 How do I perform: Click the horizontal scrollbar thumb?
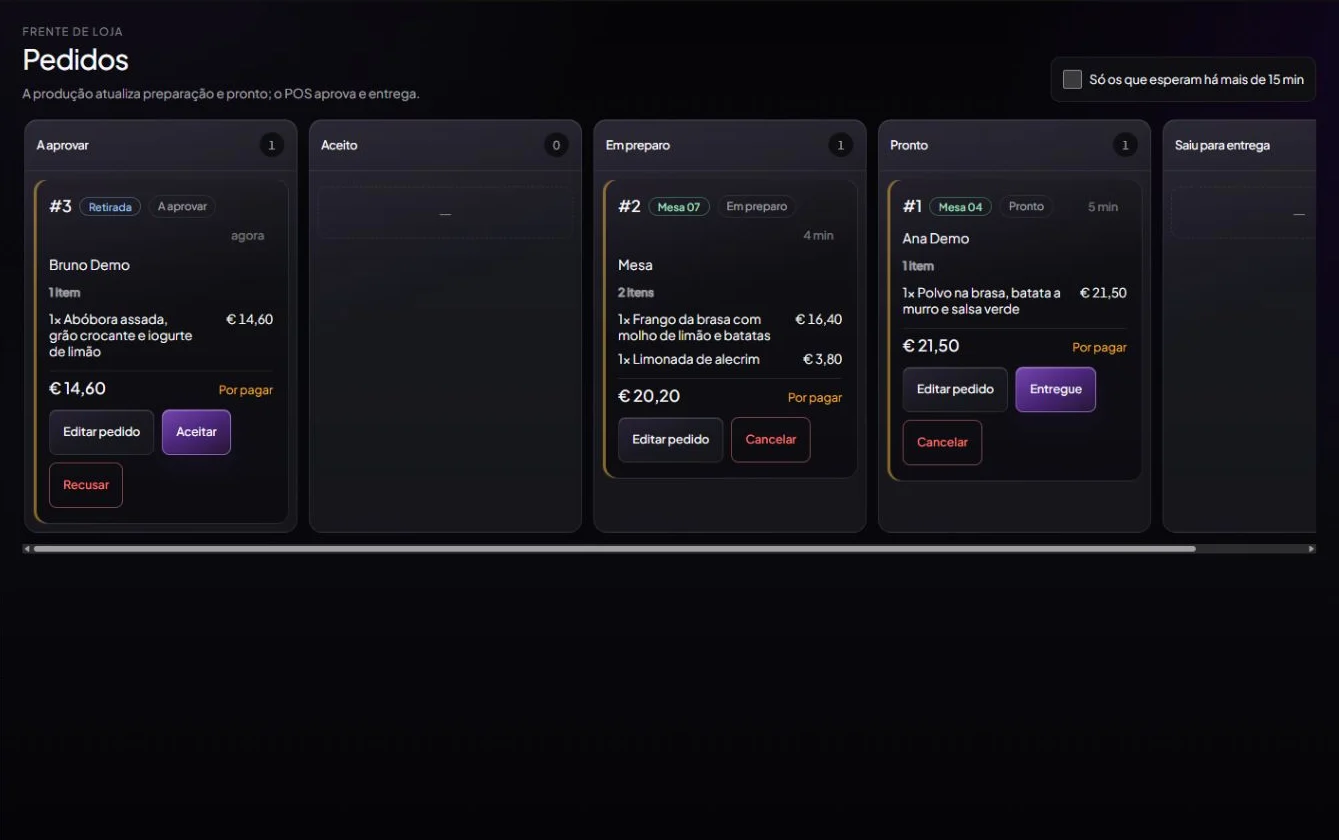tap(614, 549)
